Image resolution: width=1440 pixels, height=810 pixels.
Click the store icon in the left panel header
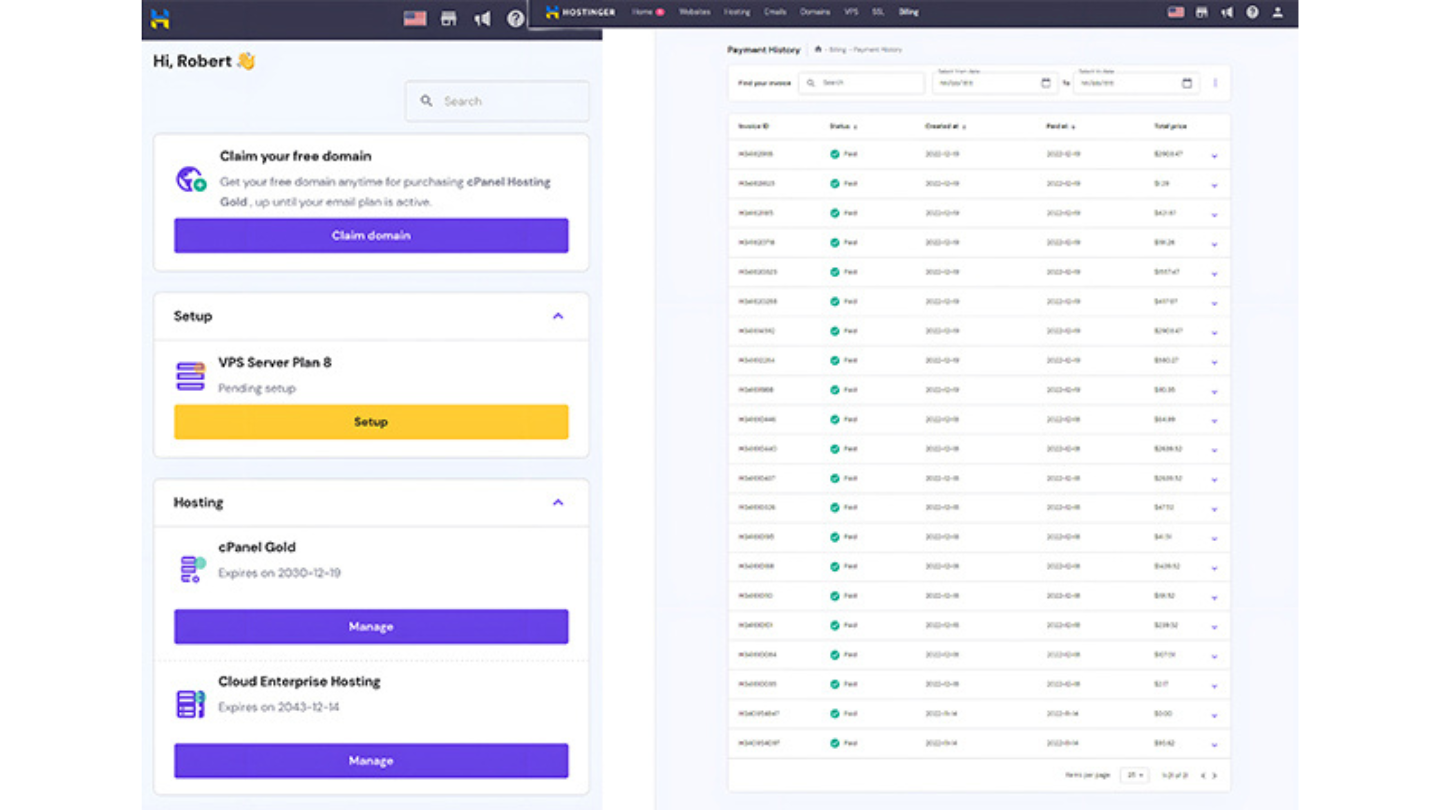click(448, 18)
